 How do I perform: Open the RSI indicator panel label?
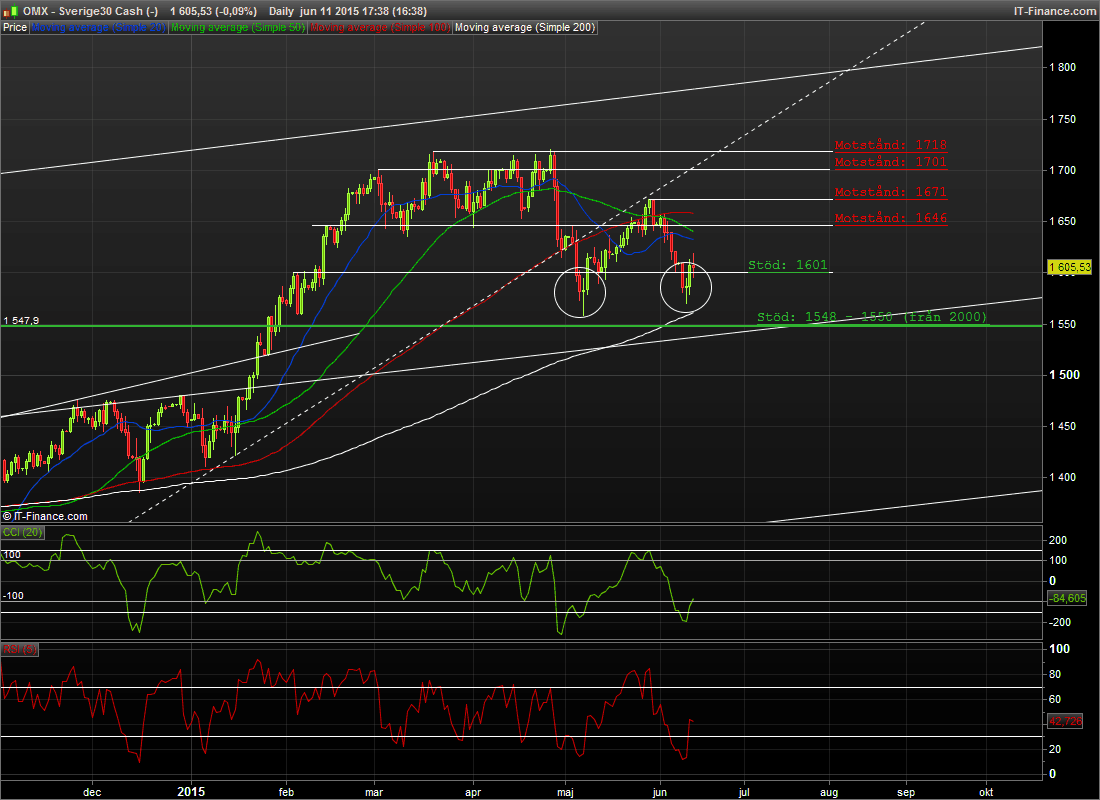15,648
